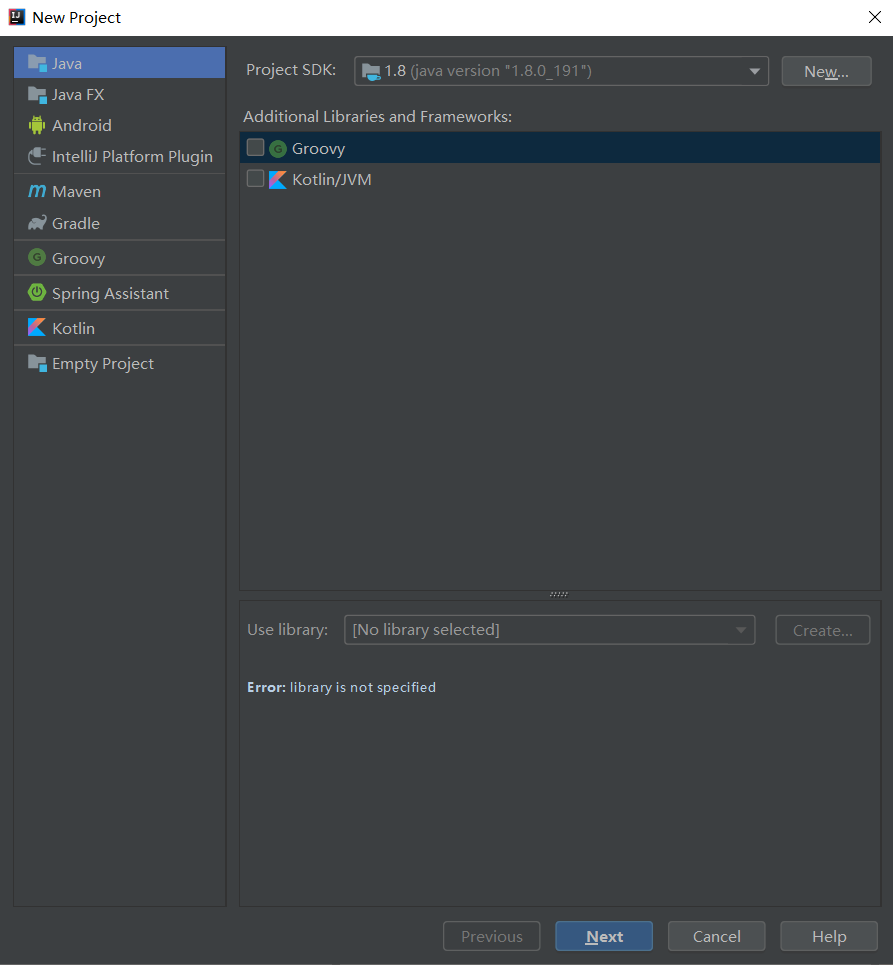Image resolution: width=893 pixels, height=965 pixels.
Task: Close the New Project window
Action: pos(875,17)
